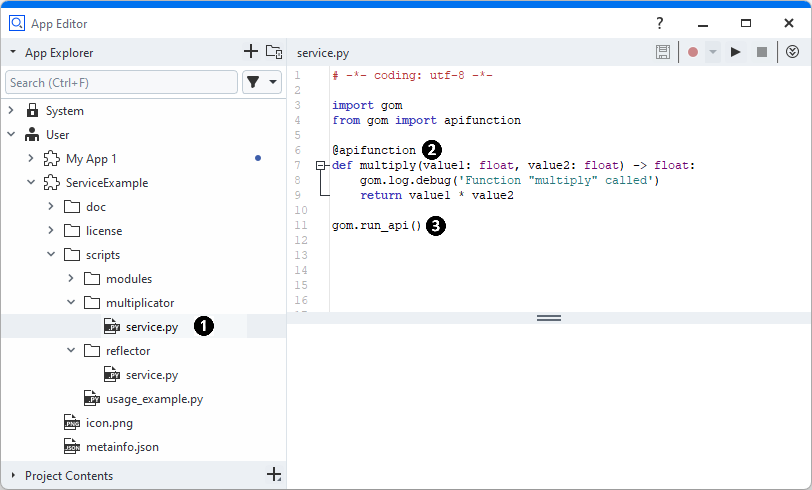Start recording with the red record button
Image resolution: width=812 pixels, height=490 pixels.
(692, 52)
